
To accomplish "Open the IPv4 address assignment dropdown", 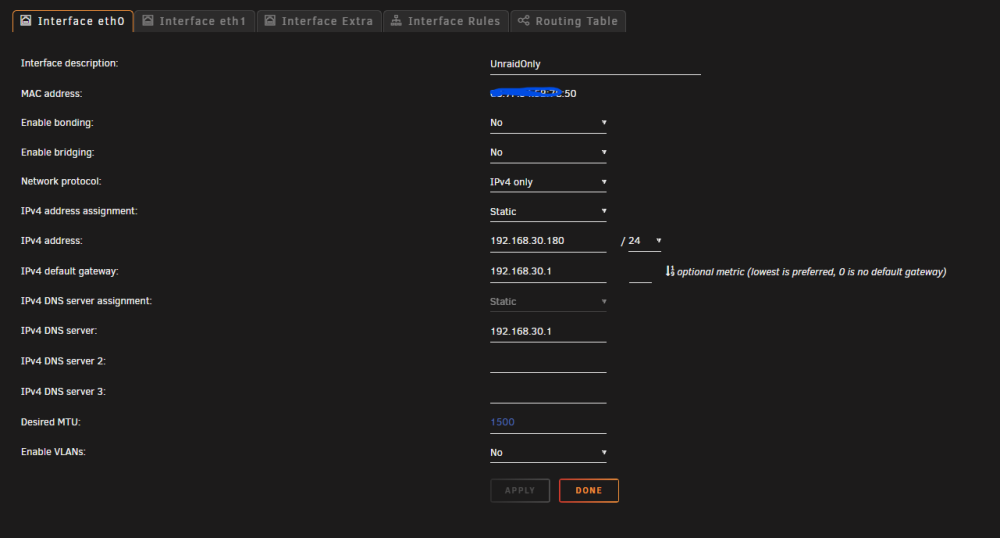I will tap(548, 211).
